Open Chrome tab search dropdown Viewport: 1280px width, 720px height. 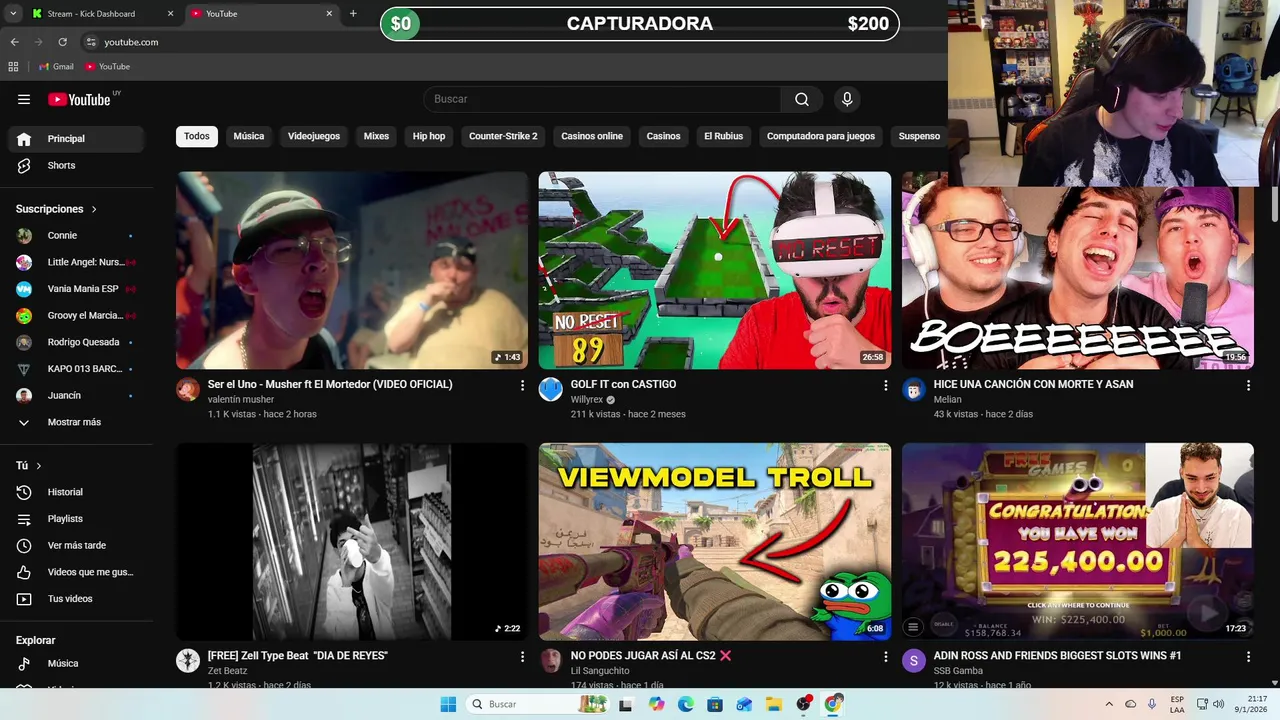coord(13,14)
